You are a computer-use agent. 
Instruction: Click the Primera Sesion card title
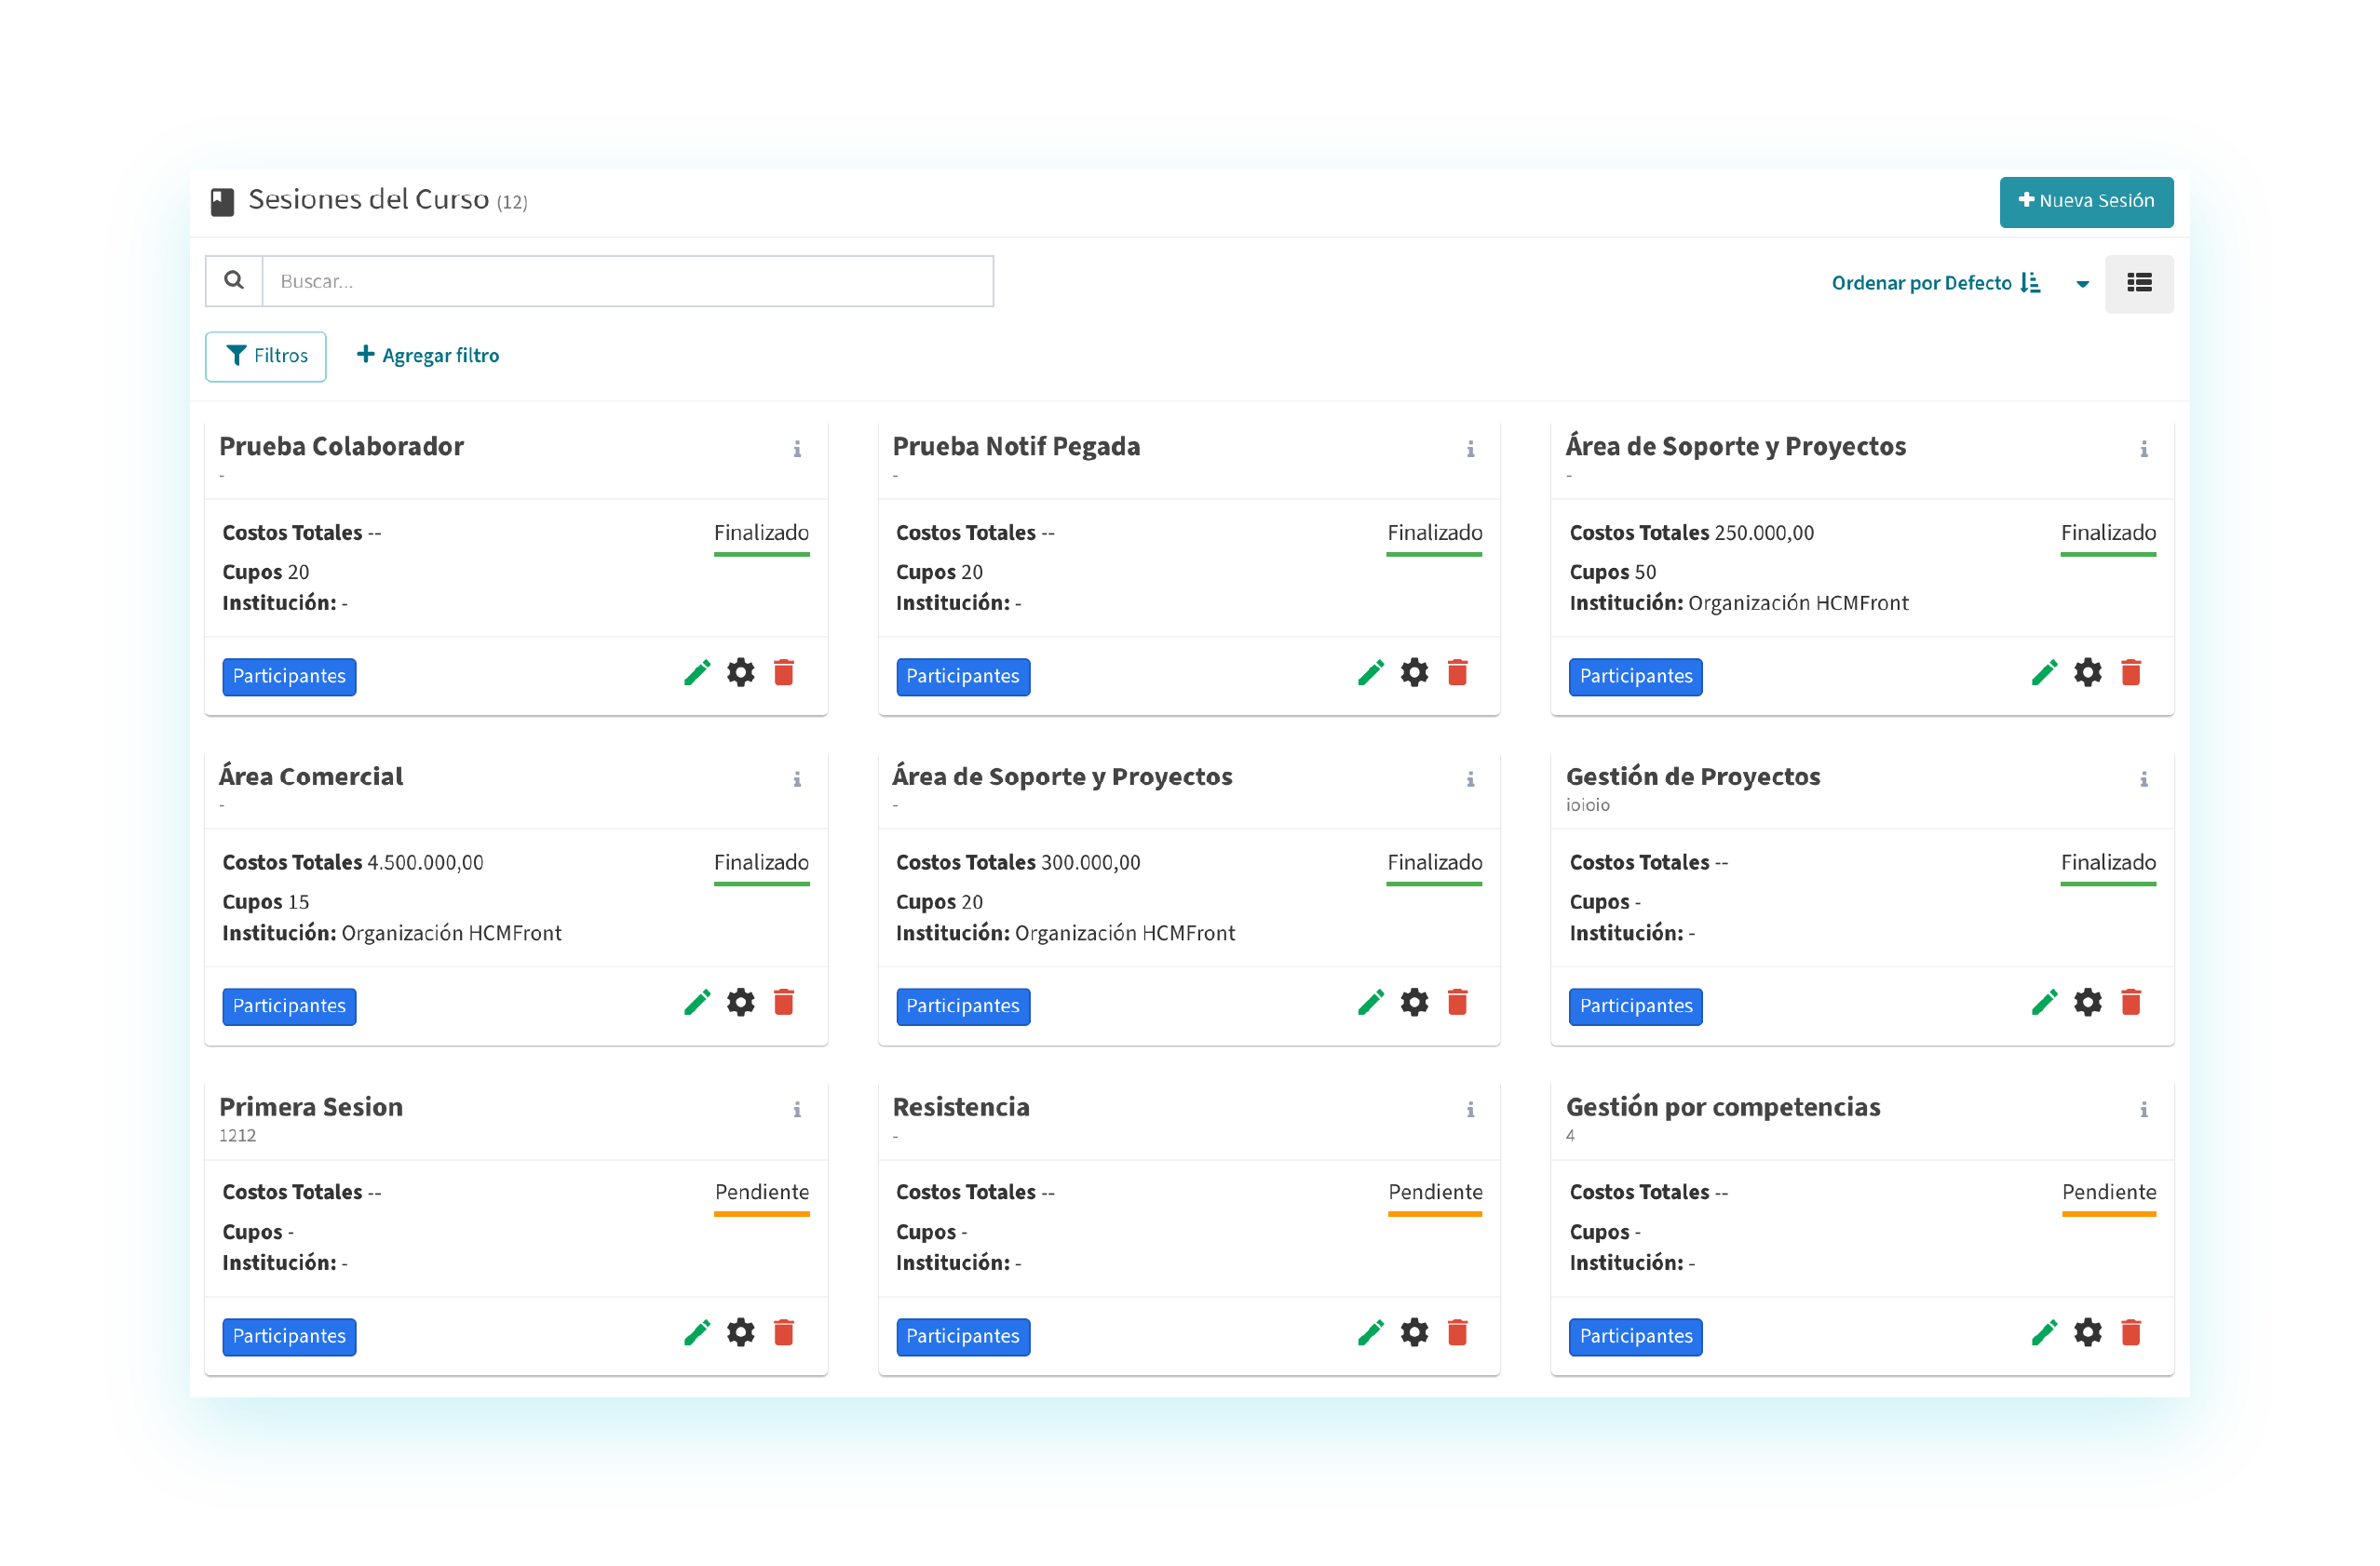coord(311,1107)
